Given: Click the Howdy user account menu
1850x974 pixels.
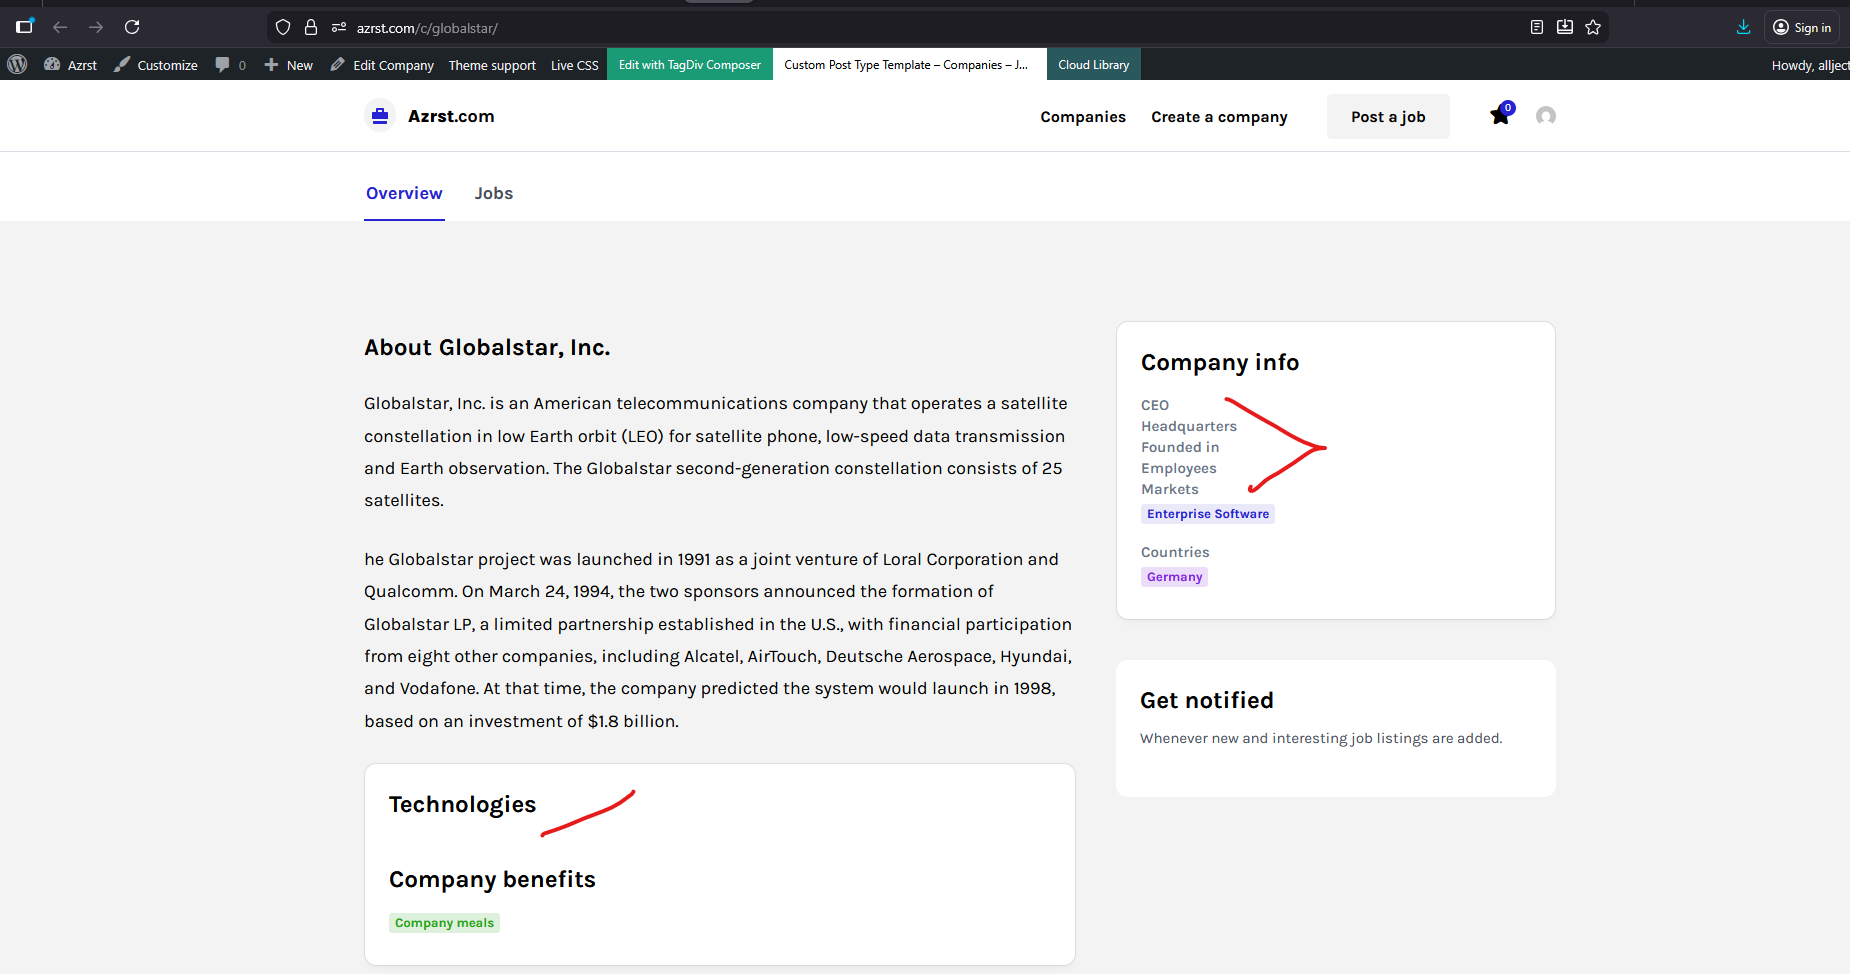Looking at the screenshot, I should pyautogui.click(x=1810, y=65).
